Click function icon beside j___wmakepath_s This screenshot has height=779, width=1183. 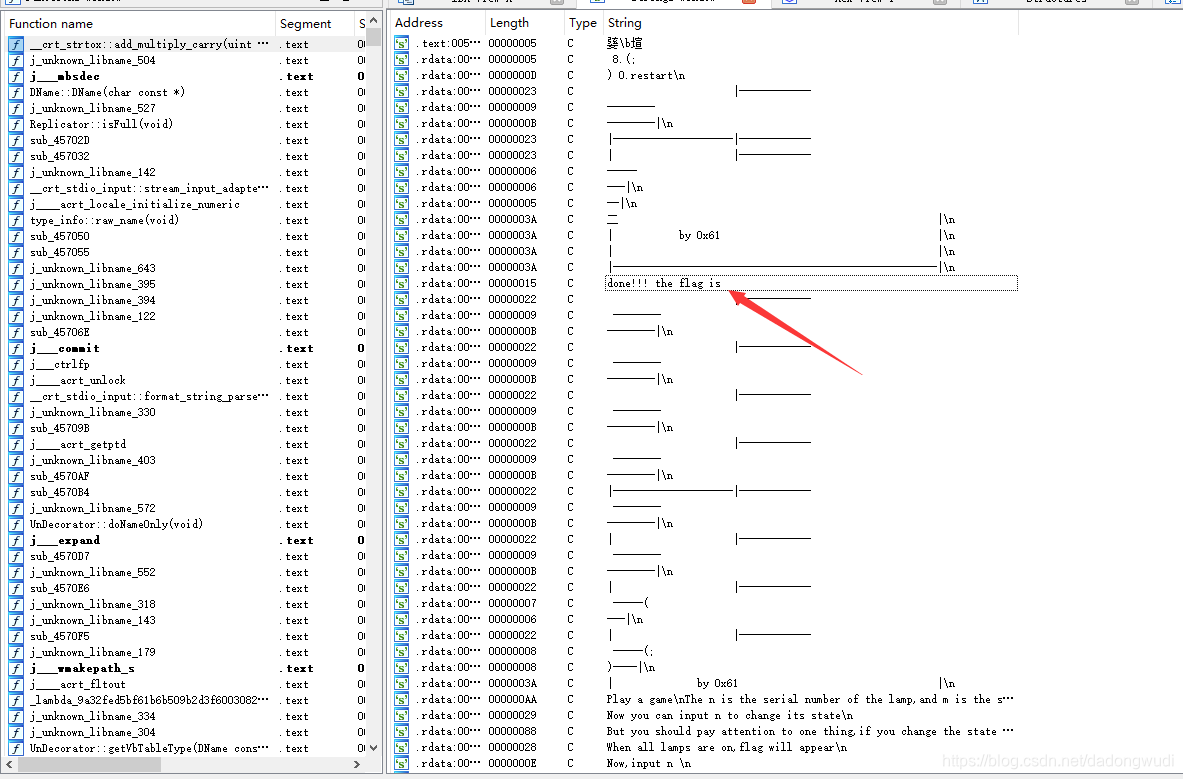[16, 669]
